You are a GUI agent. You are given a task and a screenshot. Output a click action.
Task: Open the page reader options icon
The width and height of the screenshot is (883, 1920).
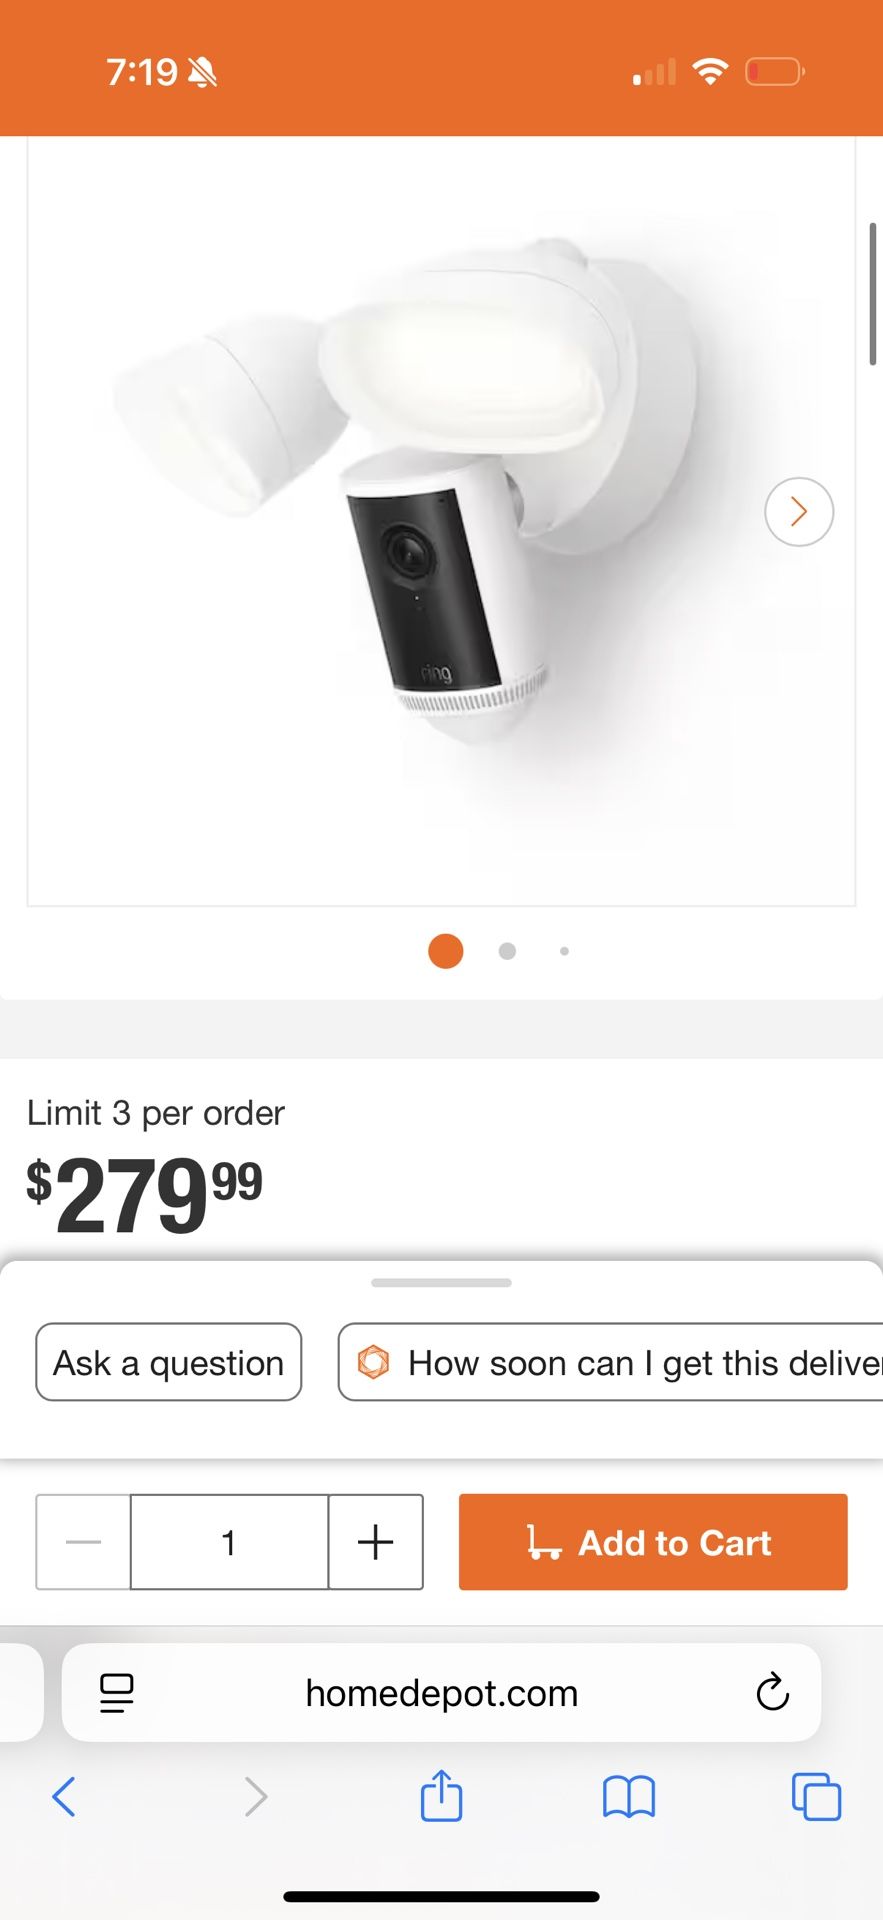tap(117, 1693)
